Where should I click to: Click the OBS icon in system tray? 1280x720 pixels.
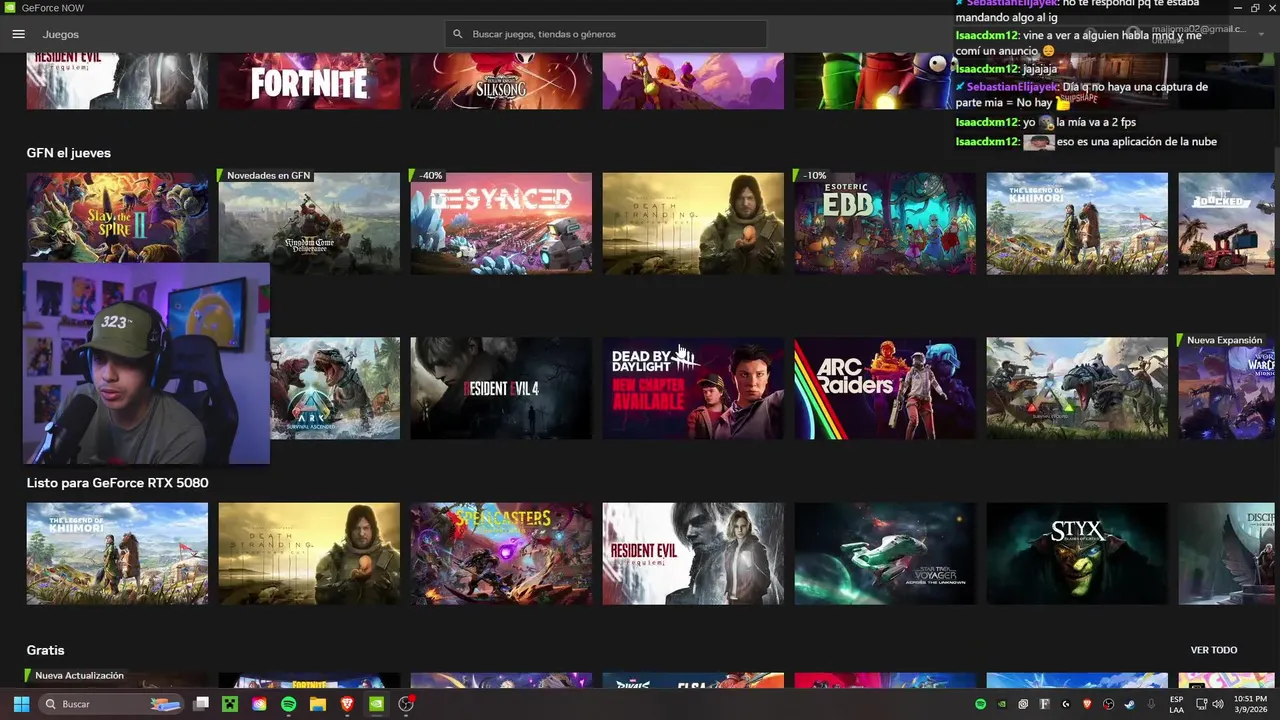tap(1108, 704)
